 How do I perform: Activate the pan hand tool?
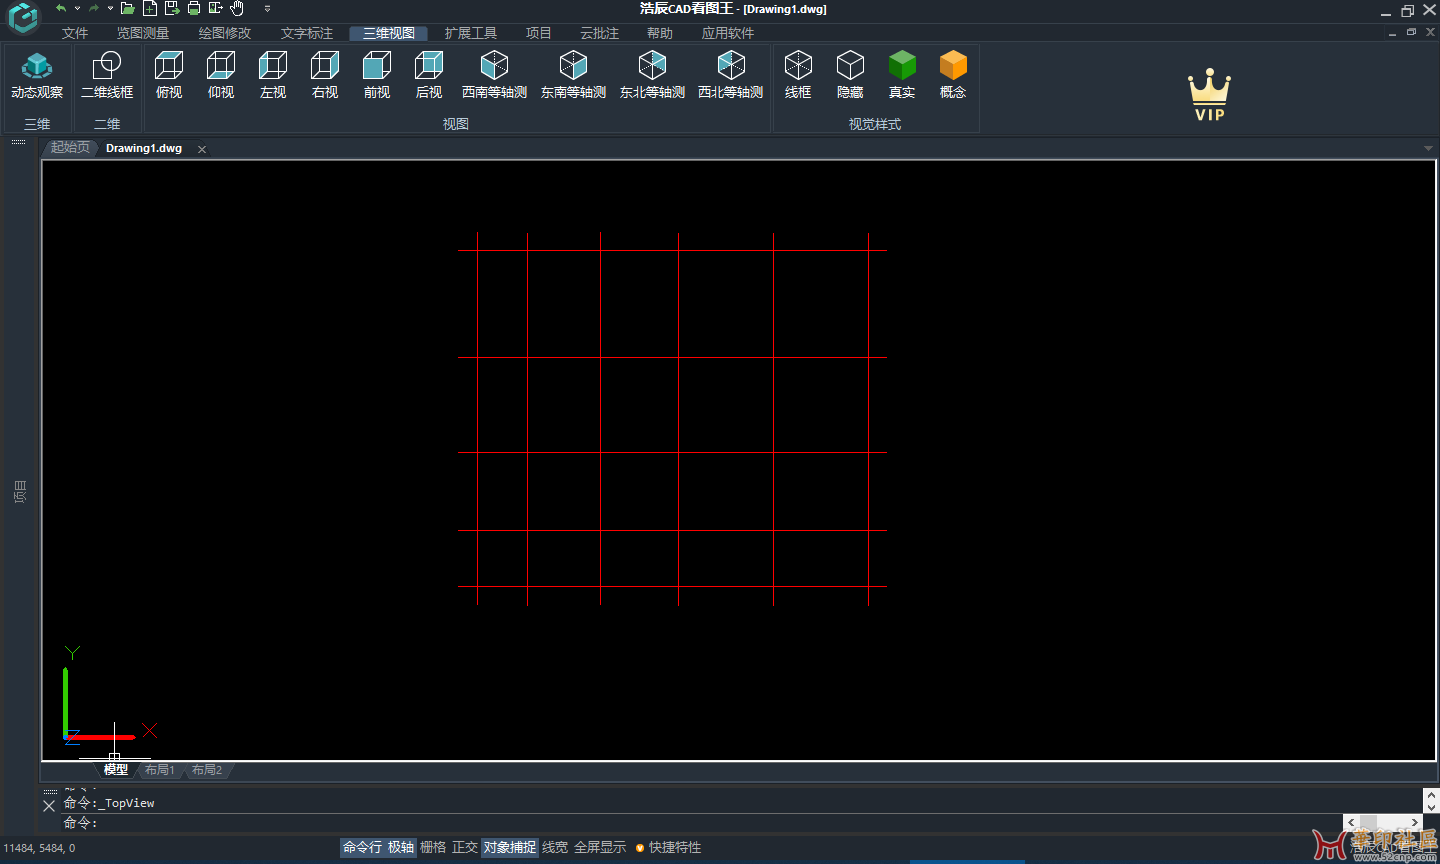tap(237, 8)
